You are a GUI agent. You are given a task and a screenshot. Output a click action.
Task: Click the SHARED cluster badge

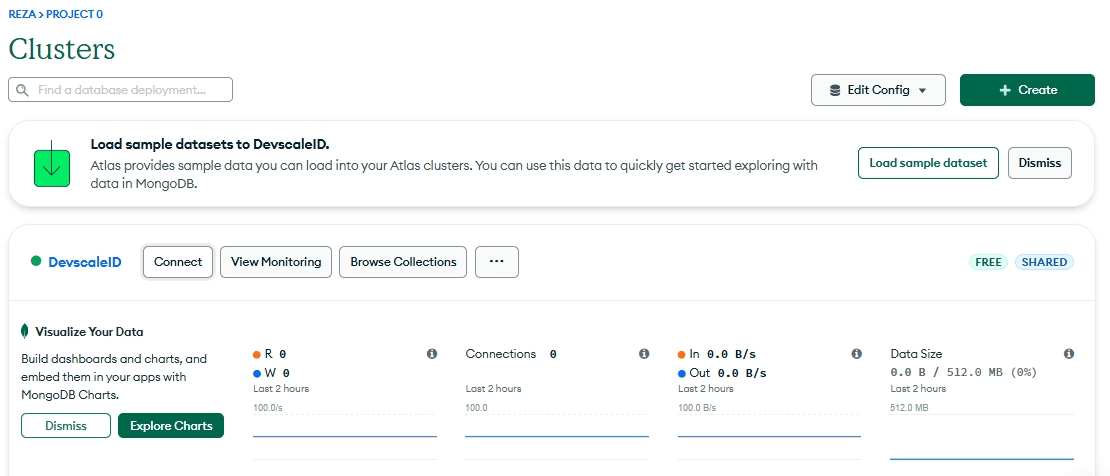pyautogui.click(x=1044, y=262)
